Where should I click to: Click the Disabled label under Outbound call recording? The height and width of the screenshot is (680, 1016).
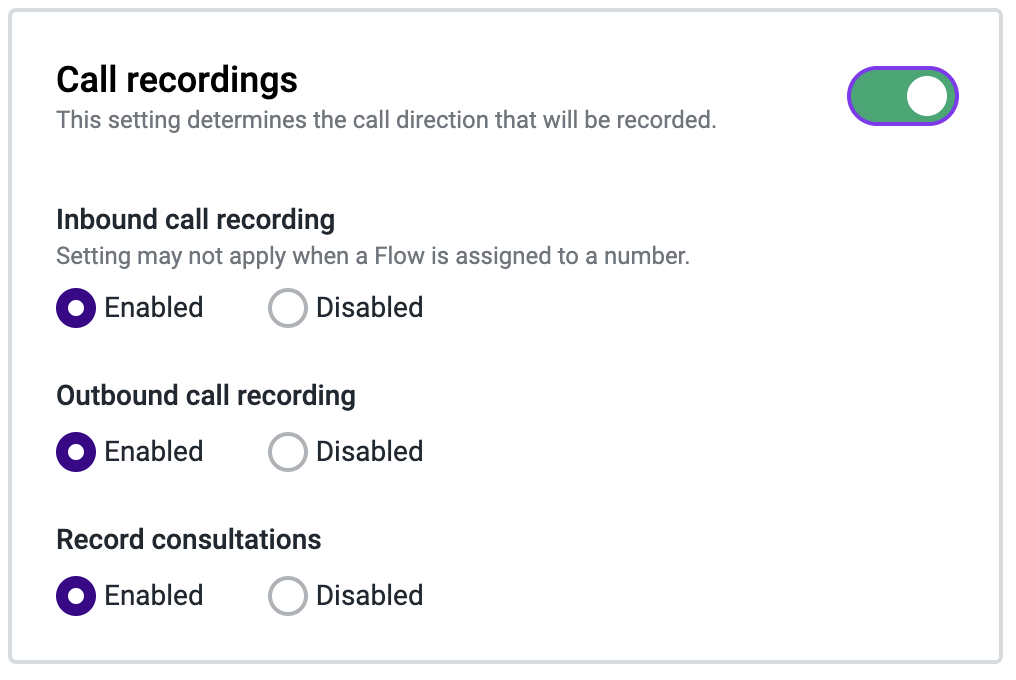coord(369,452)
